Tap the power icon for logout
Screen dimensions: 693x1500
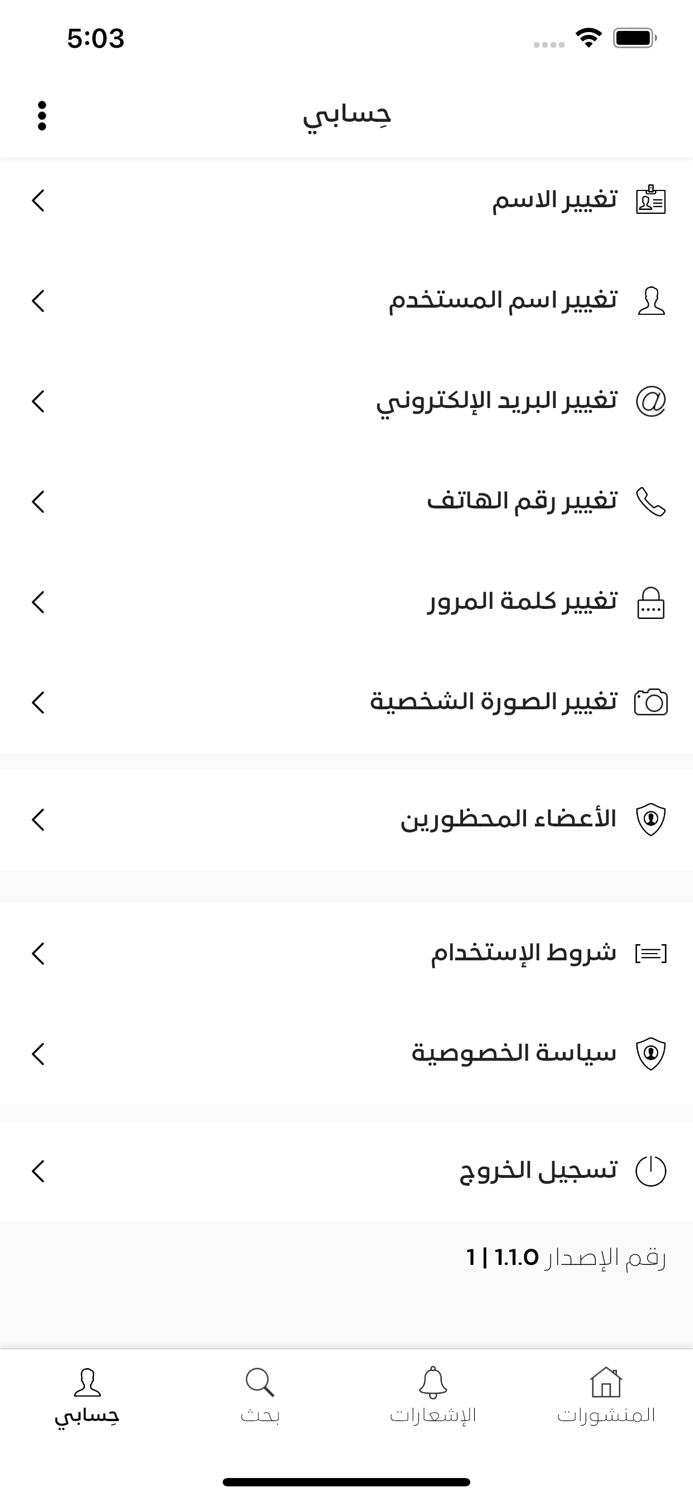tap(651, 1170)
